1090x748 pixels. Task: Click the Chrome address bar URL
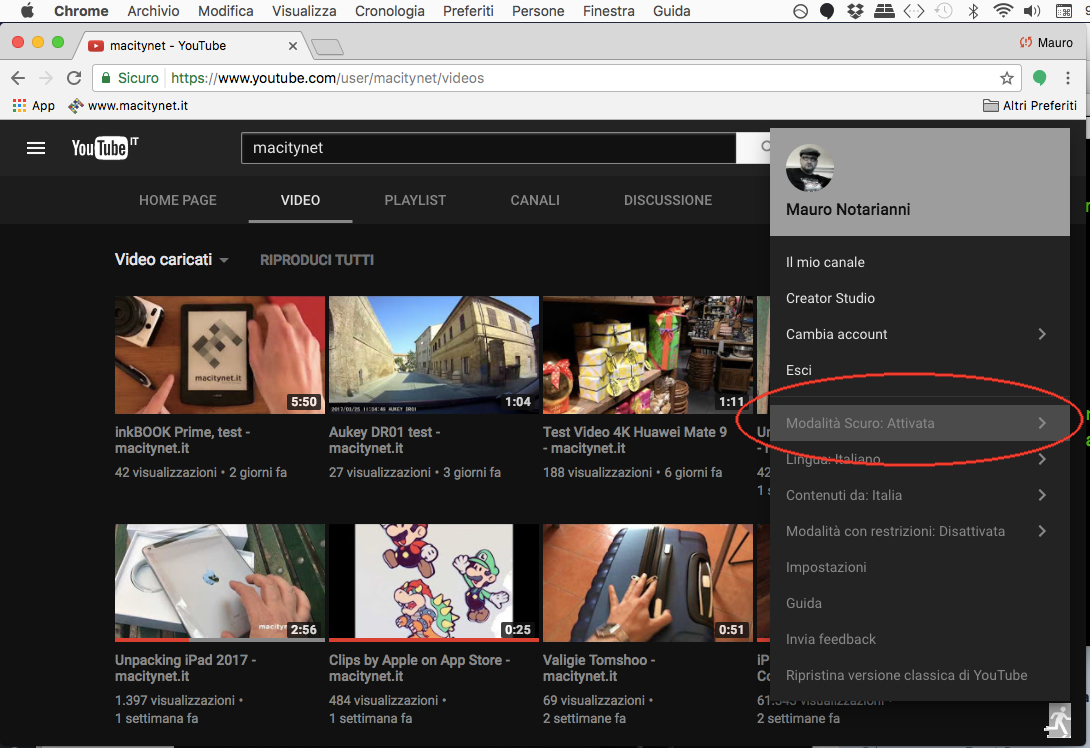coord(327,78)
